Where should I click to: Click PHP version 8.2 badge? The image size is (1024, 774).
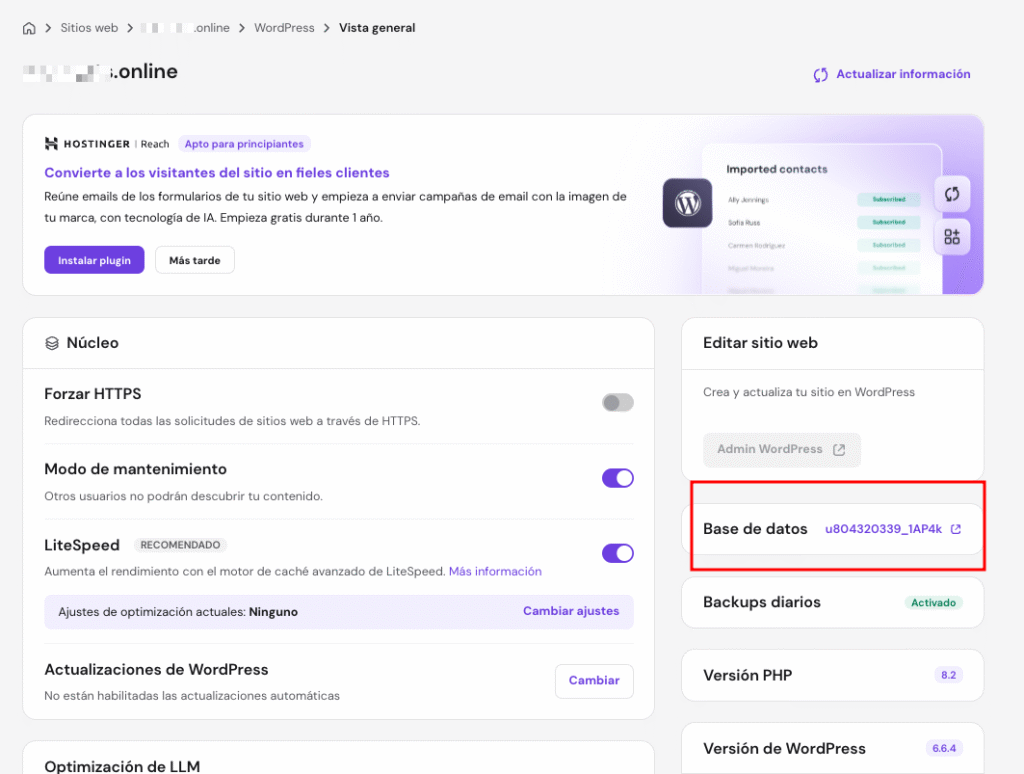948,675
